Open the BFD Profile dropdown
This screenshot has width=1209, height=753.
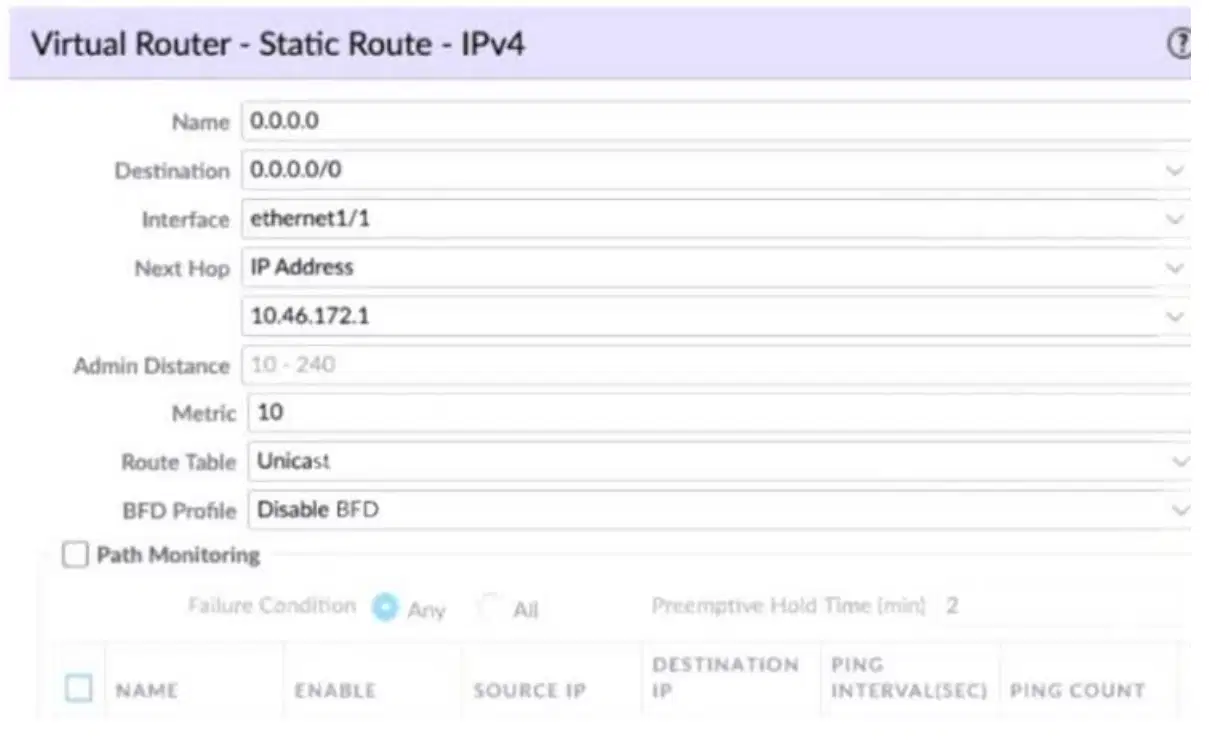(716, 510)
